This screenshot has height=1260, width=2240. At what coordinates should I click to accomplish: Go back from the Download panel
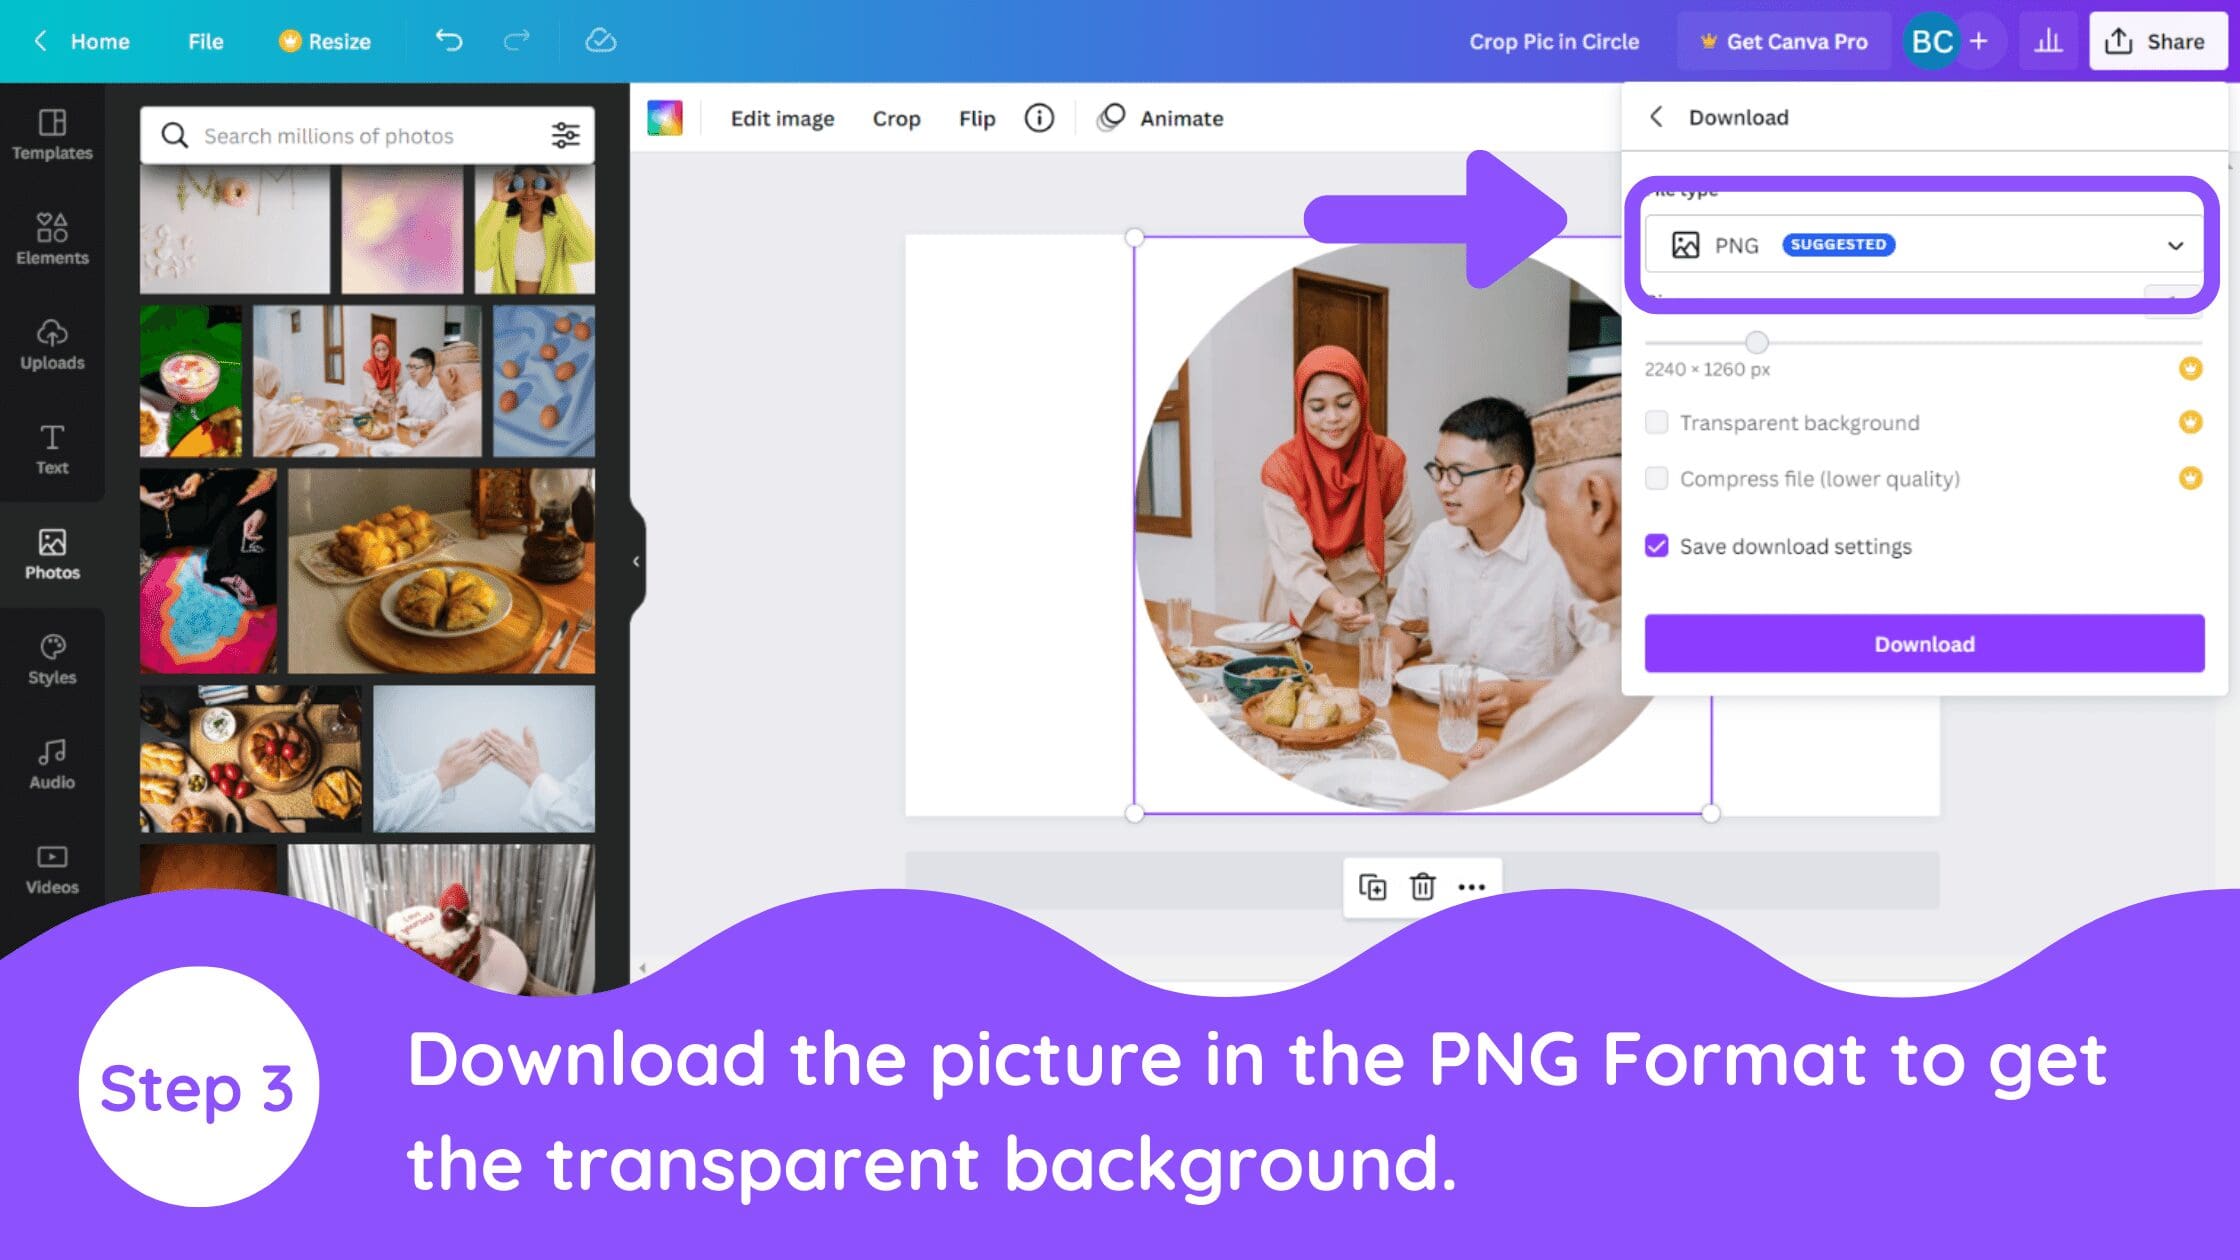[x=1657, y=117]
